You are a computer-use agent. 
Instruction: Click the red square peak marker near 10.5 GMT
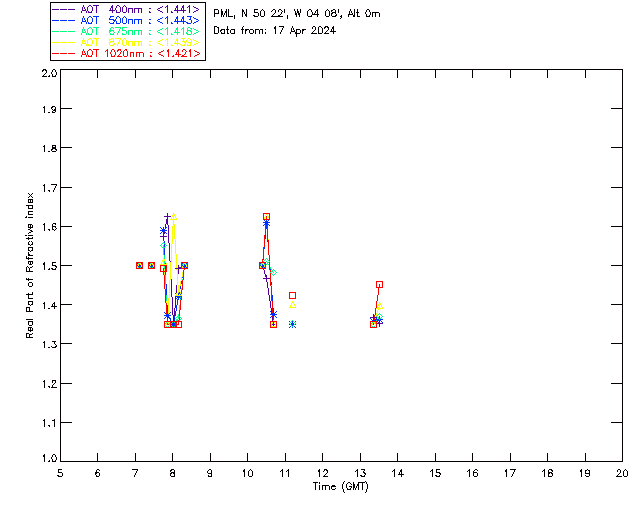pyautogui.click(x=266, y=216)
